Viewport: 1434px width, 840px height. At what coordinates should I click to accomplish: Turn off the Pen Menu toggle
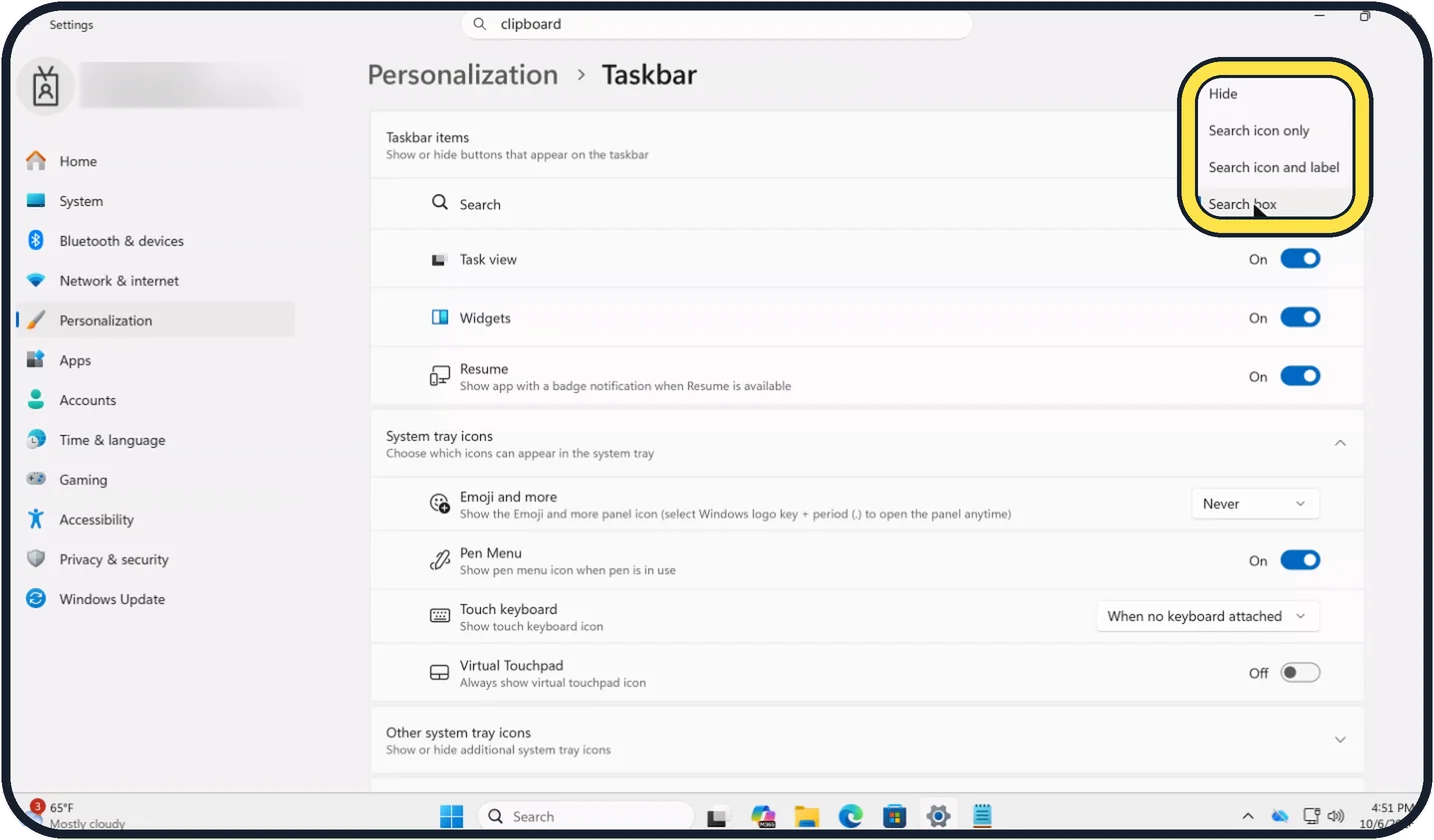[1300, 561]
